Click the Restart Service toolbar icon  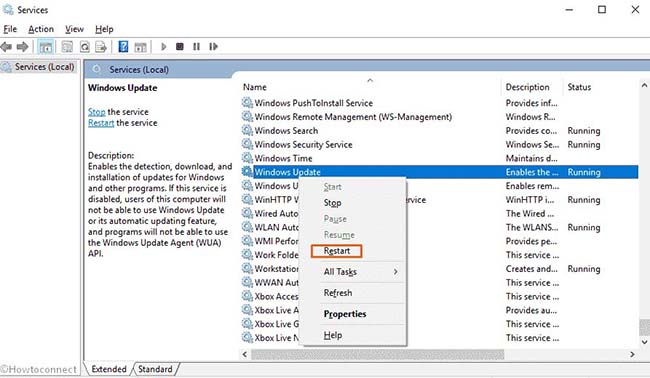tap(213, 46)
